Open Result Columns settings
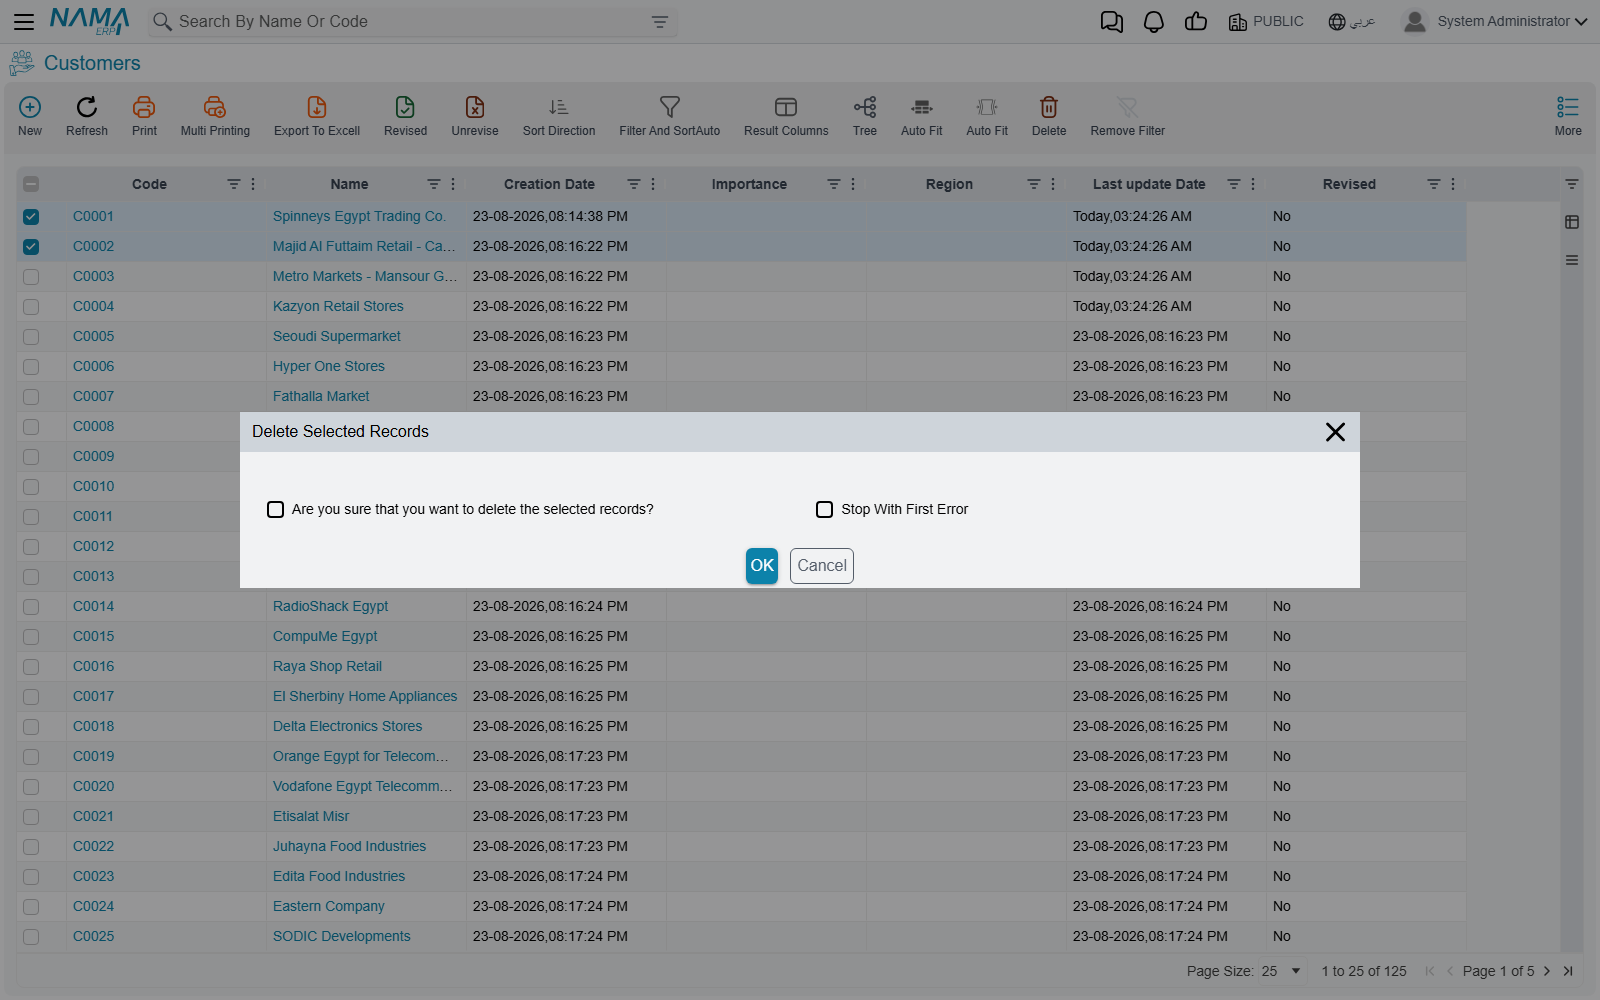 coord(786,107)
